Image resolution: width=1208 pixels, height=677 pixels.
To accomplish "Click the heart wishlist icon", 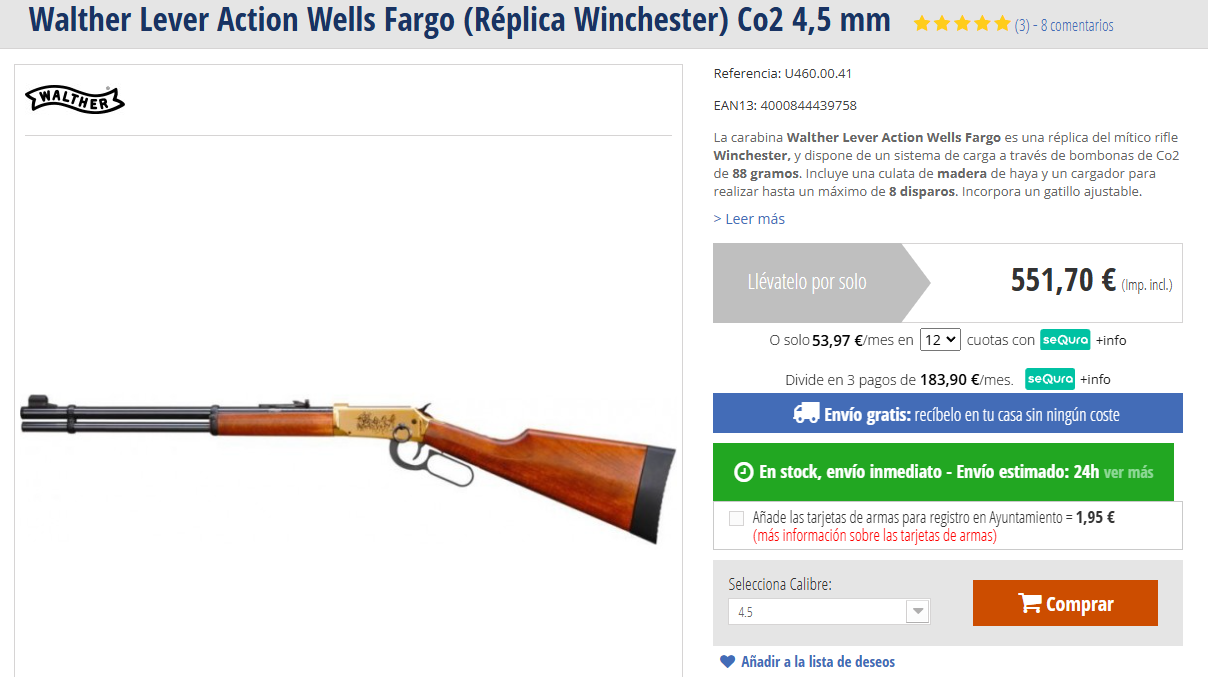I will [727, 662].
